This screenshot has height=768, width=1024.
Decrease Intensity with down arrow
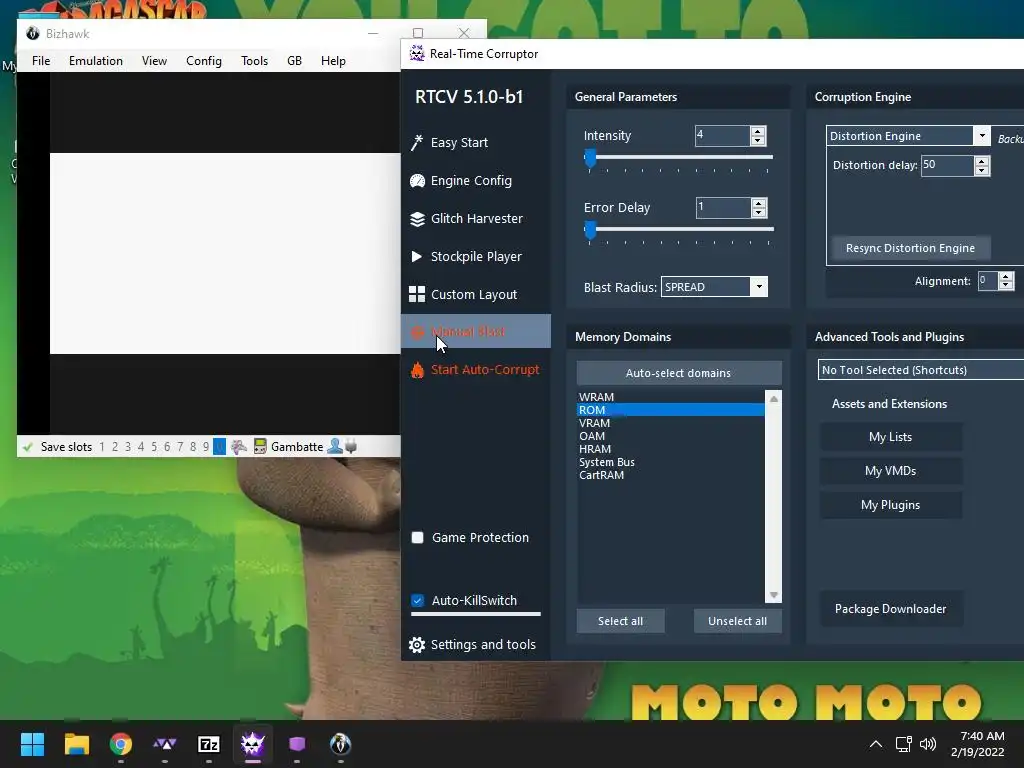[758, 140]
